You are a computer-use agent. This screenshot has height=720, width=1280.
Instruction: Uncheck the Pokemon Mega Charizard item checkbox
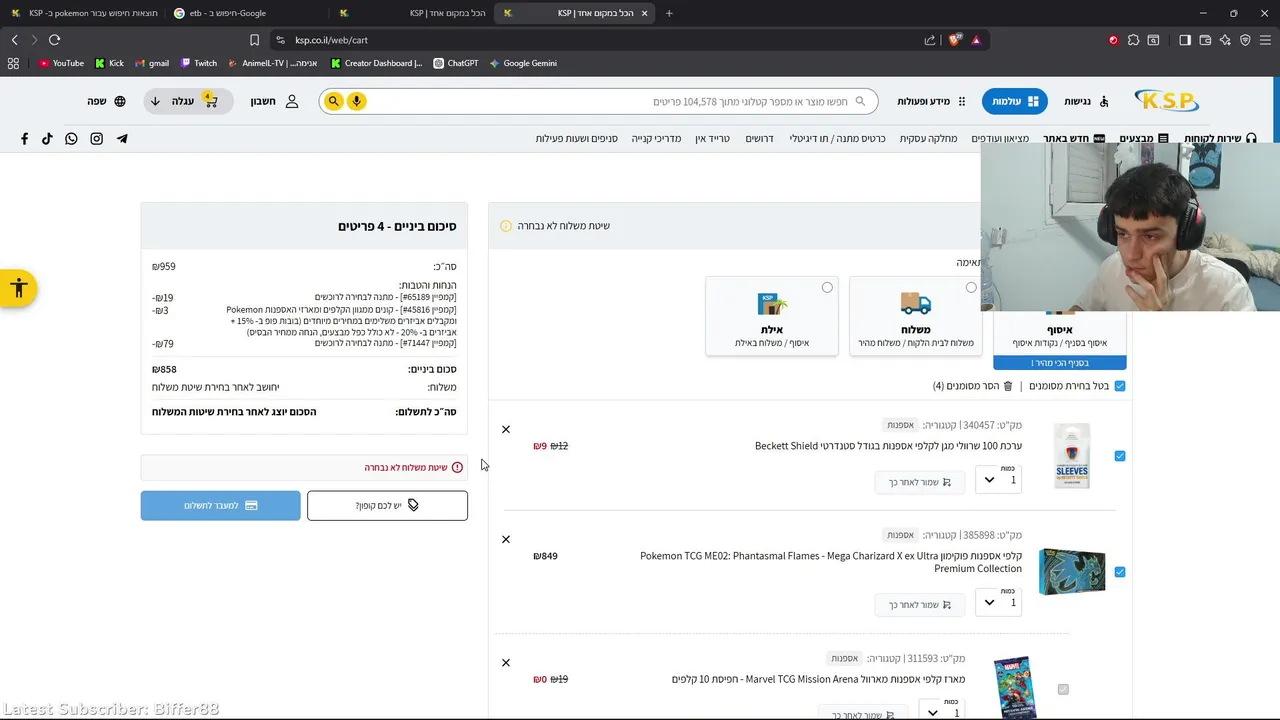click(1120, 572)
